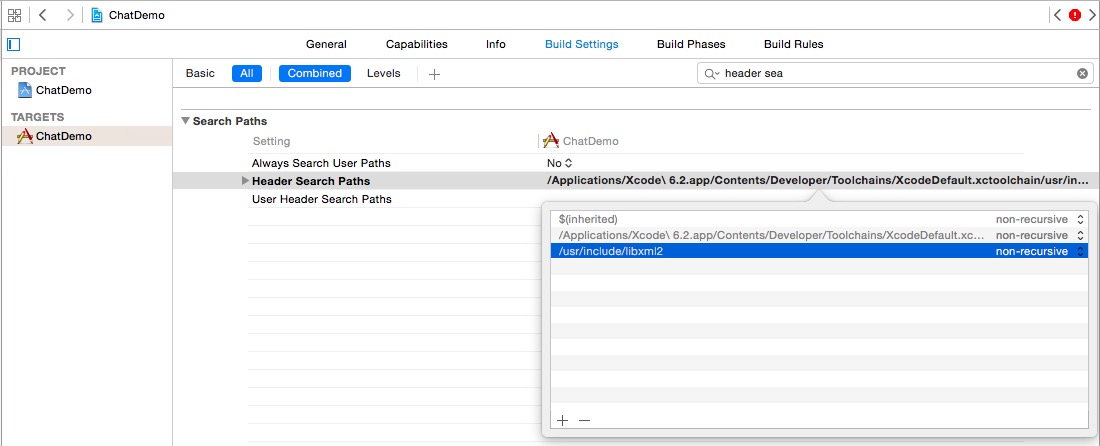The width and height of the screenshot is (1100, 446).
Task: Clear the build settings search text
Action: 1082,73
